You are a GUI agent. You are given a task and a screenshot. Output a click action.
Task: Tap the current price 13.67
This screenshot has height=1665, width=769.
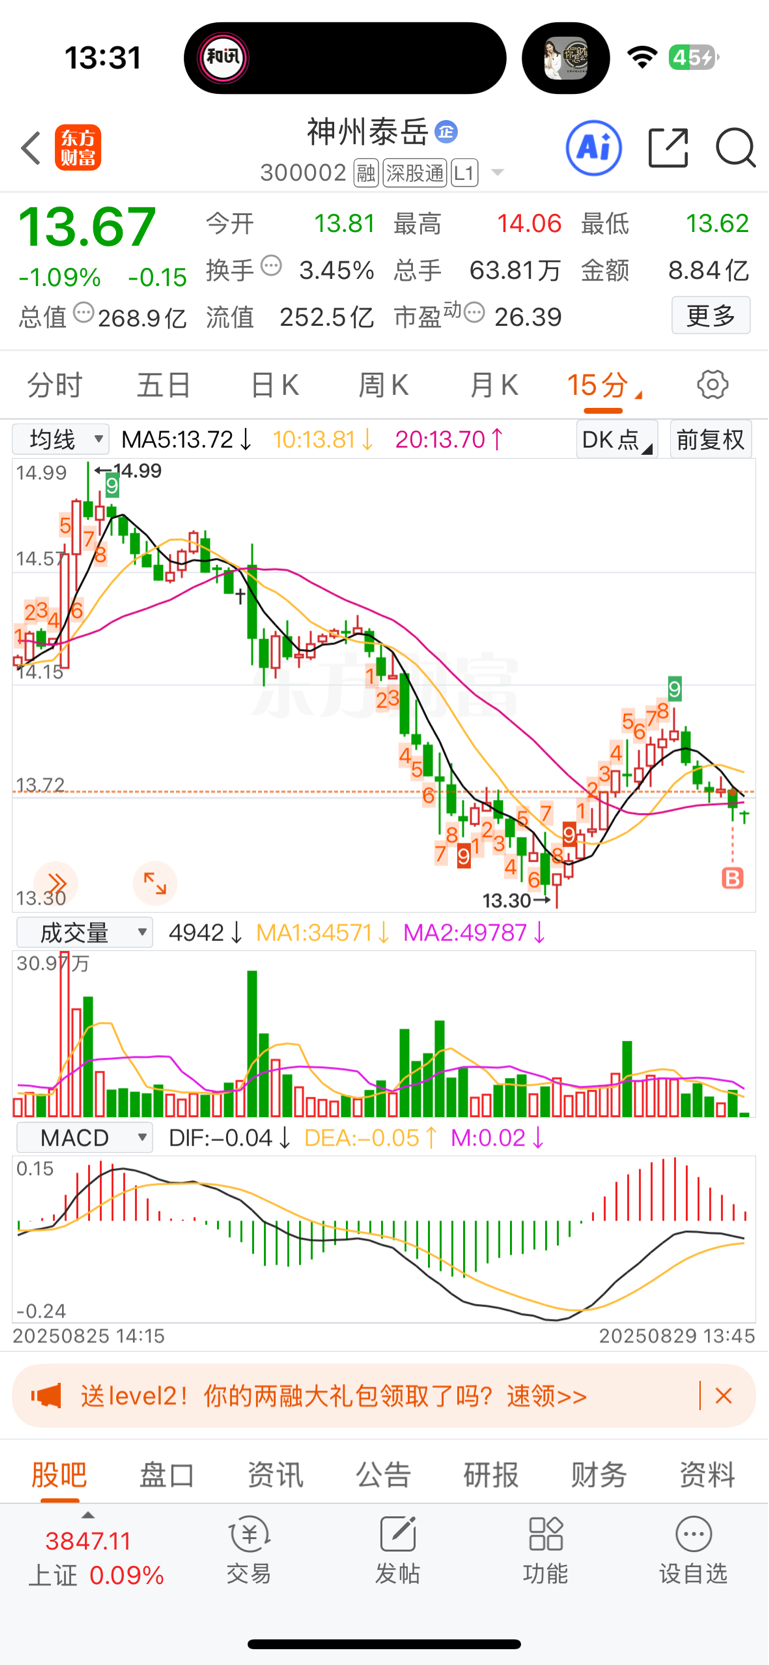tap(88, 227)
